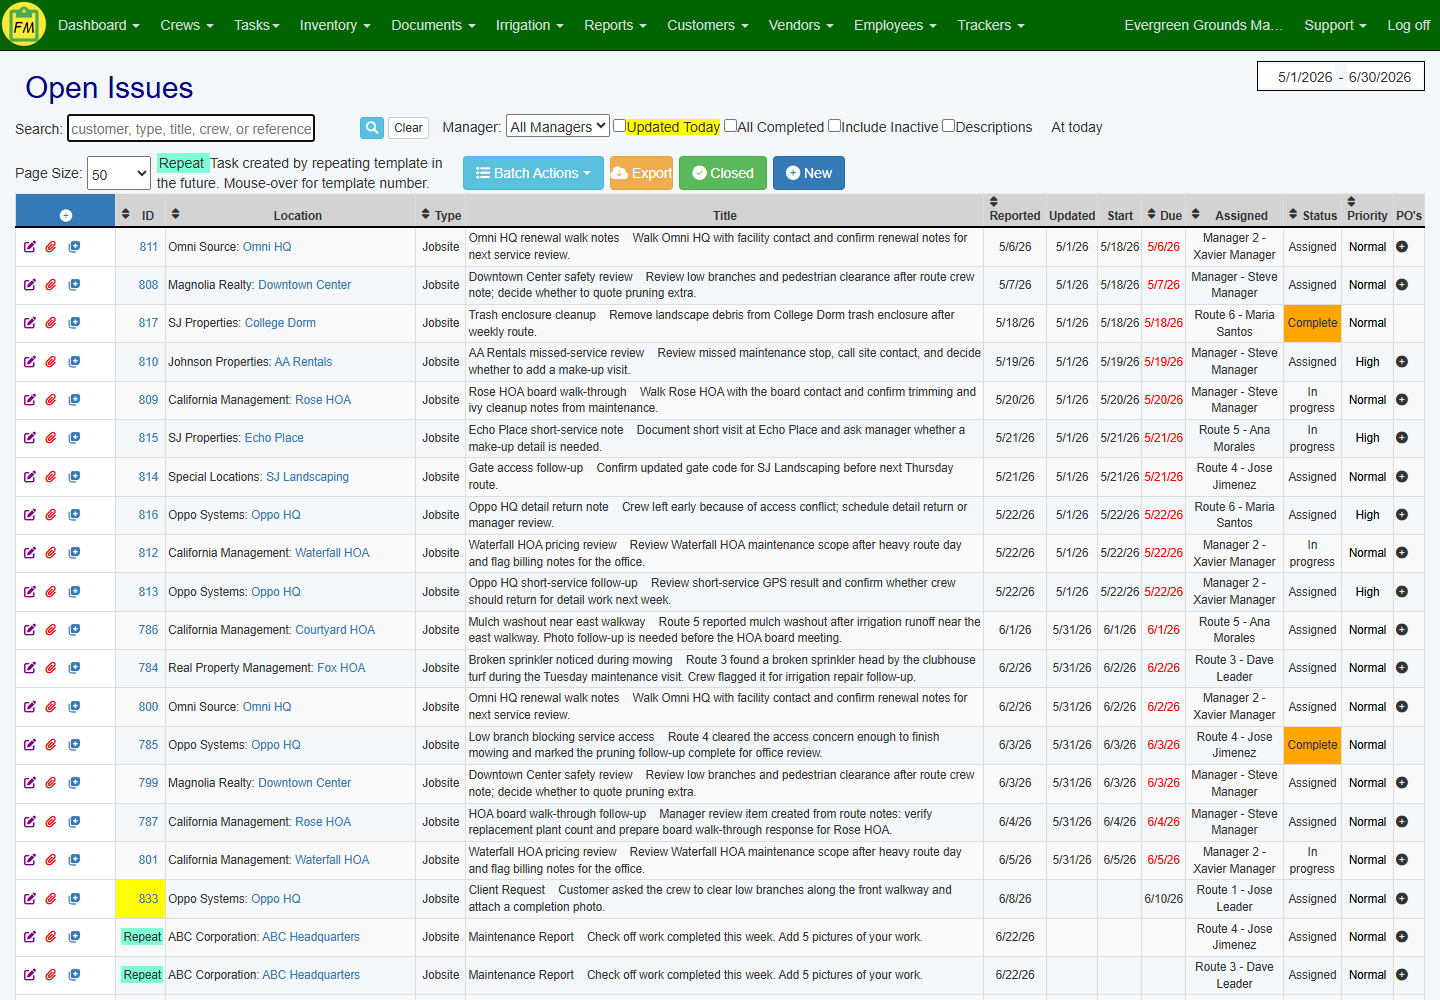Tick the Descriptions checkbox
1440x1000 pixels.
click(x=948, y=126)
